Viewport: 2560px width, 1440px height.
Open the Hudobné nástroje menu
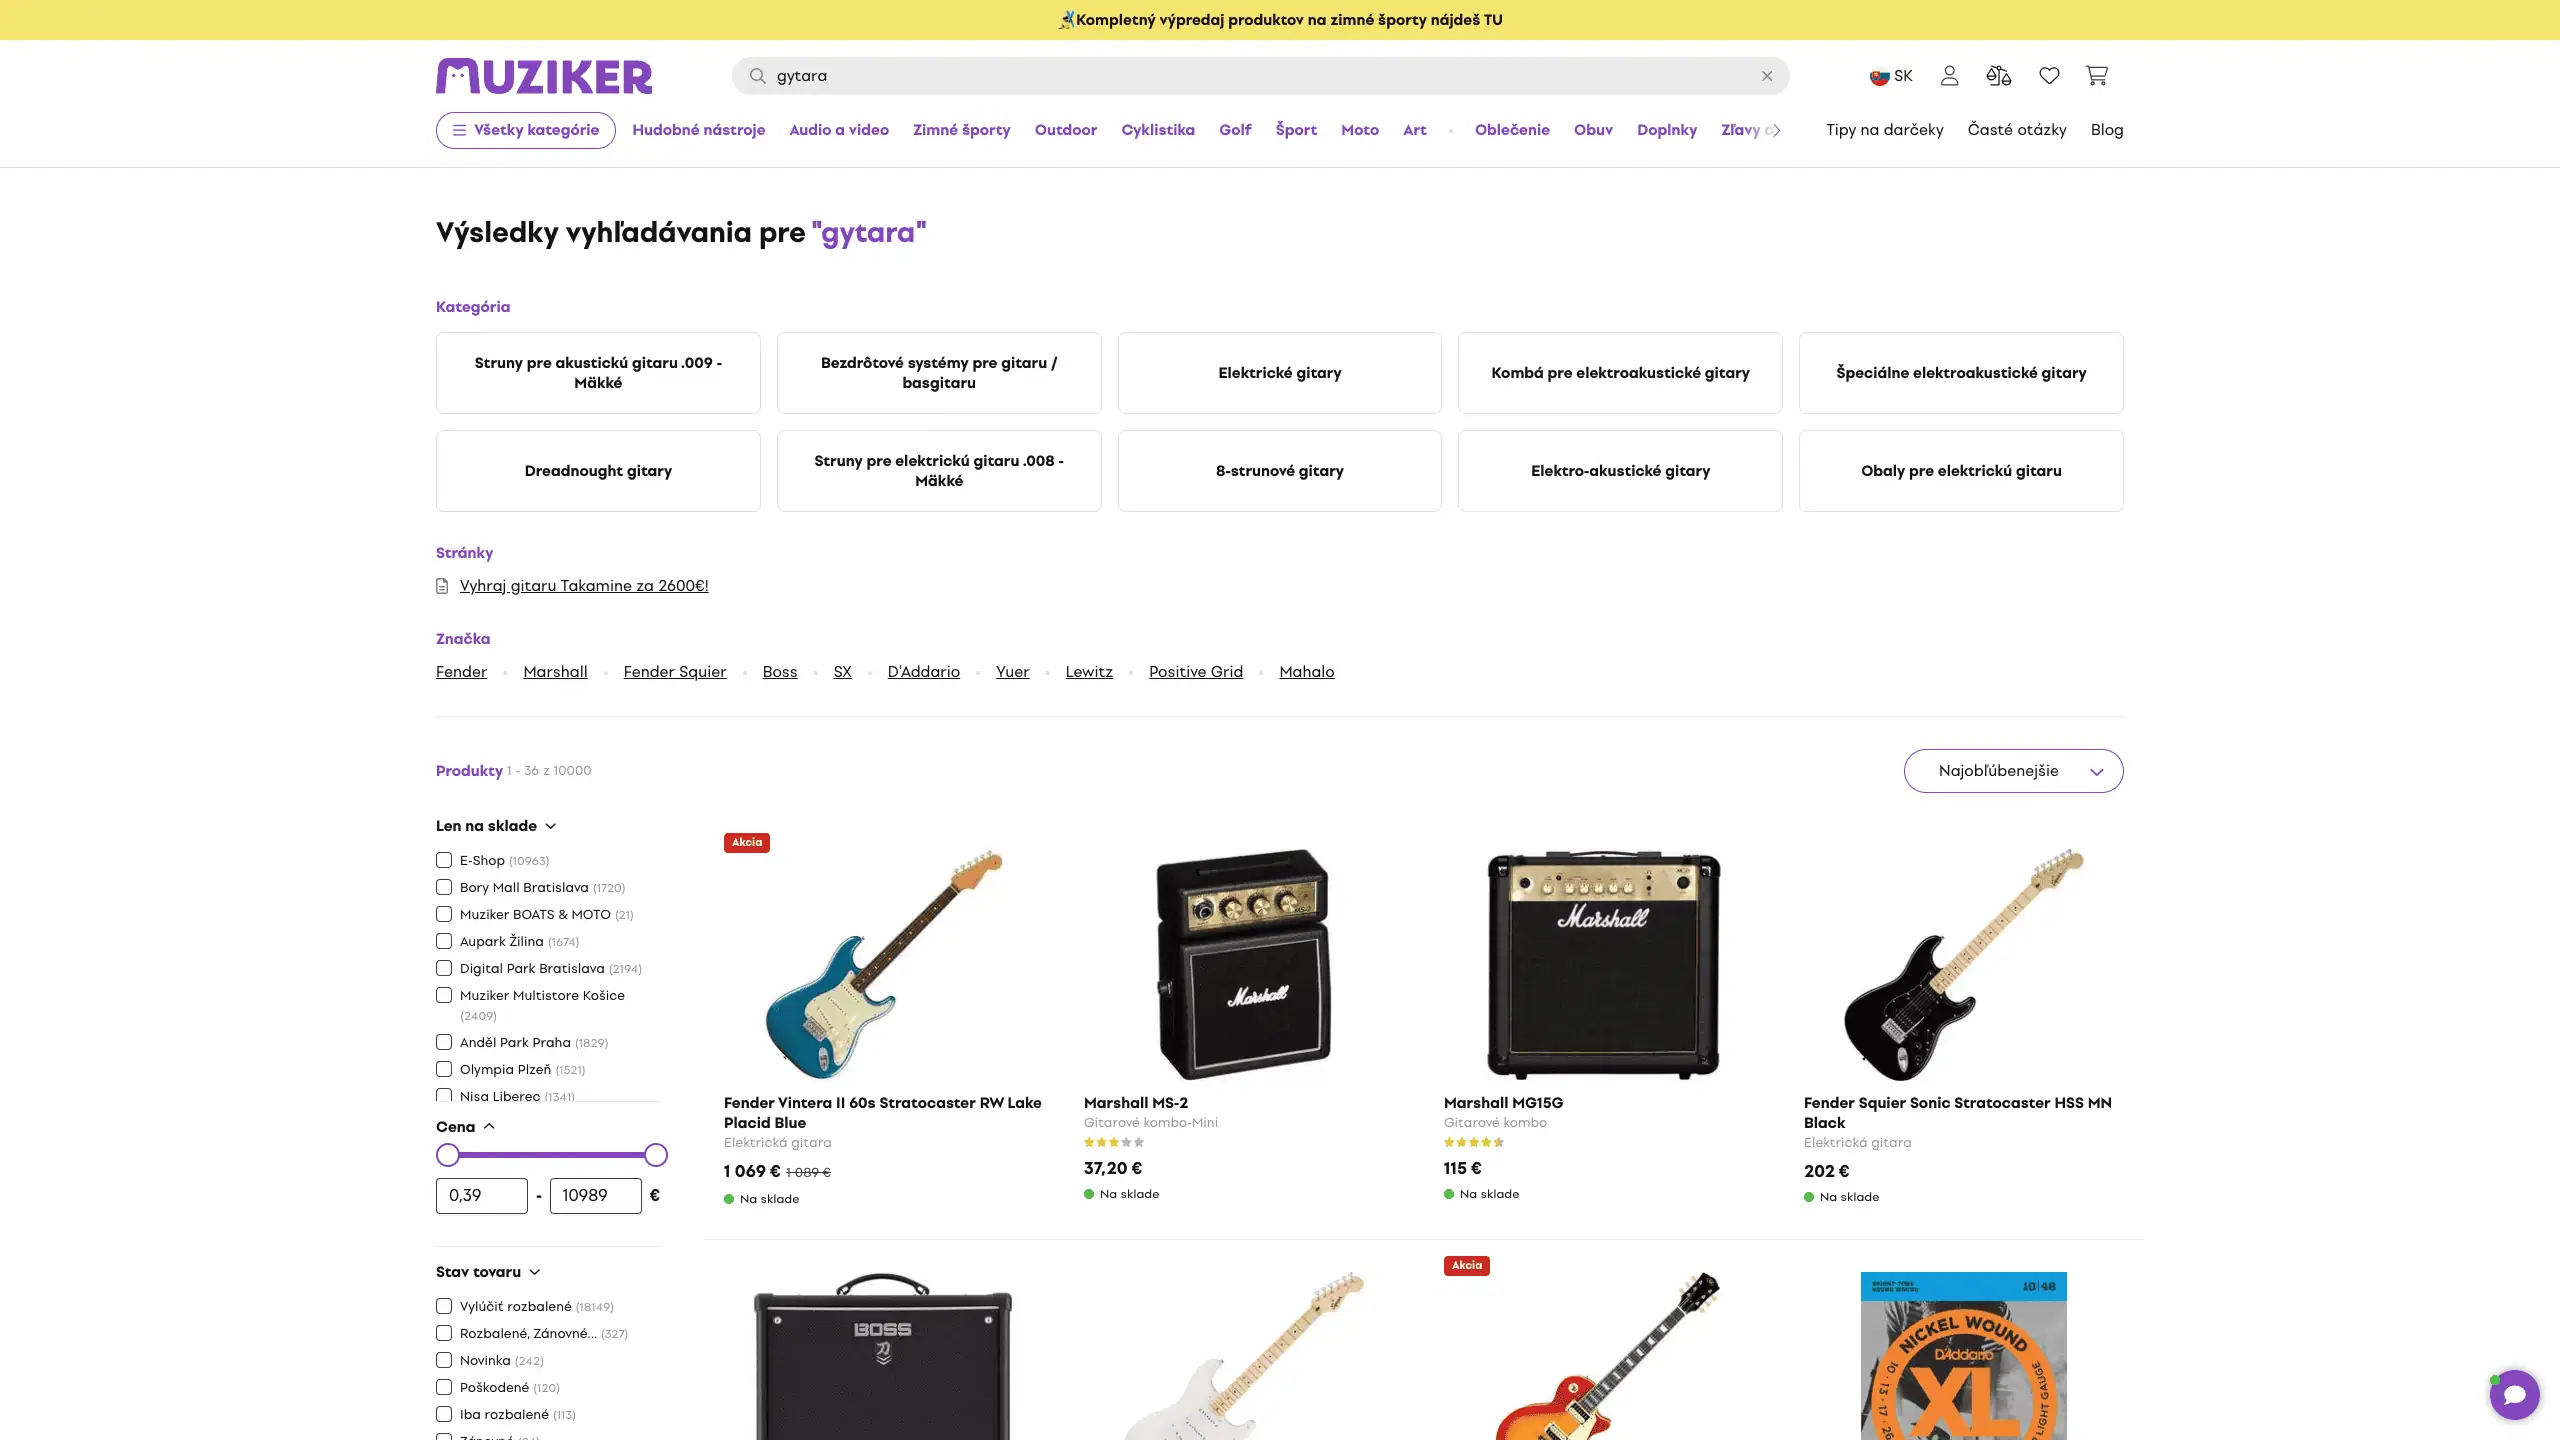[698, 130]
